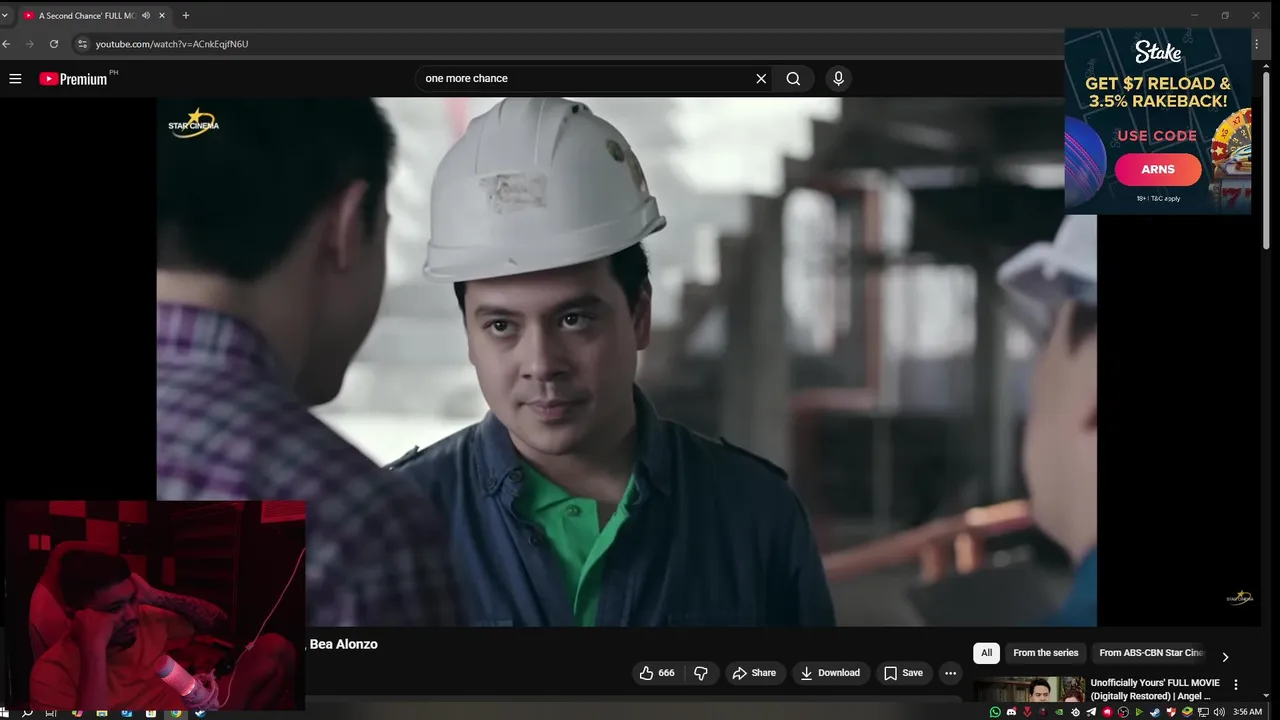The height and width of the screenshot is (720, 1280).
Task: Select the 'From the series' chip
Action: [x=1045, y=653]
